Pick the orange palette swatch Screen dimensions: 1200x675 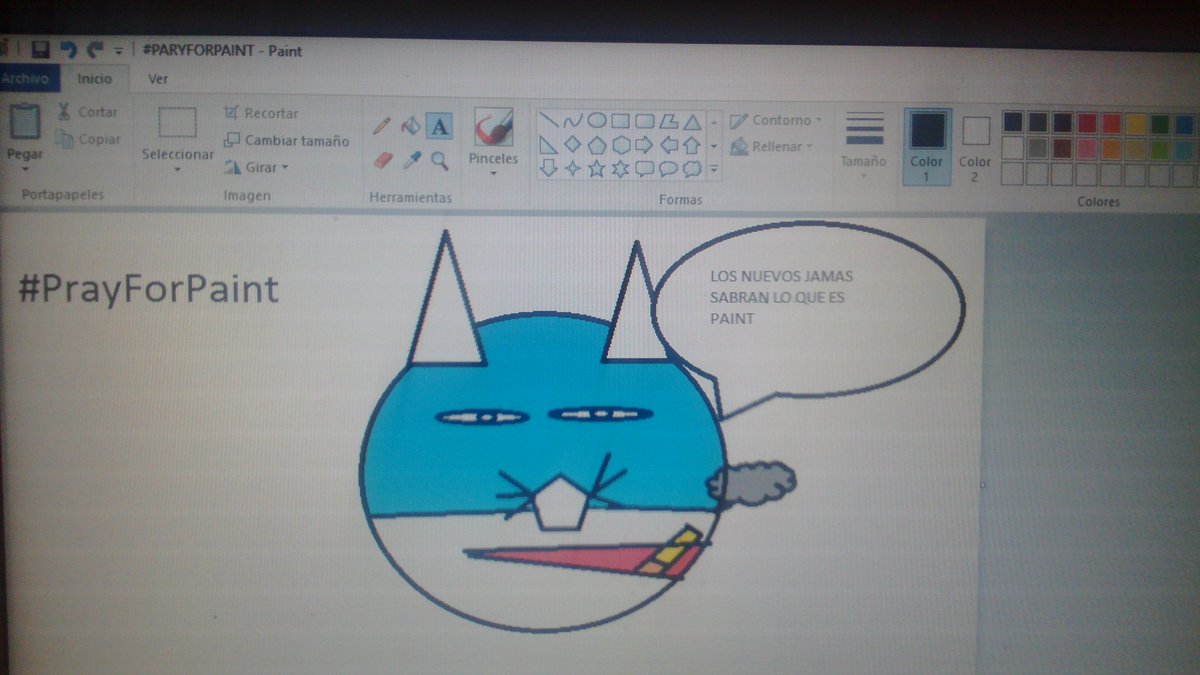click(1111, 148)
